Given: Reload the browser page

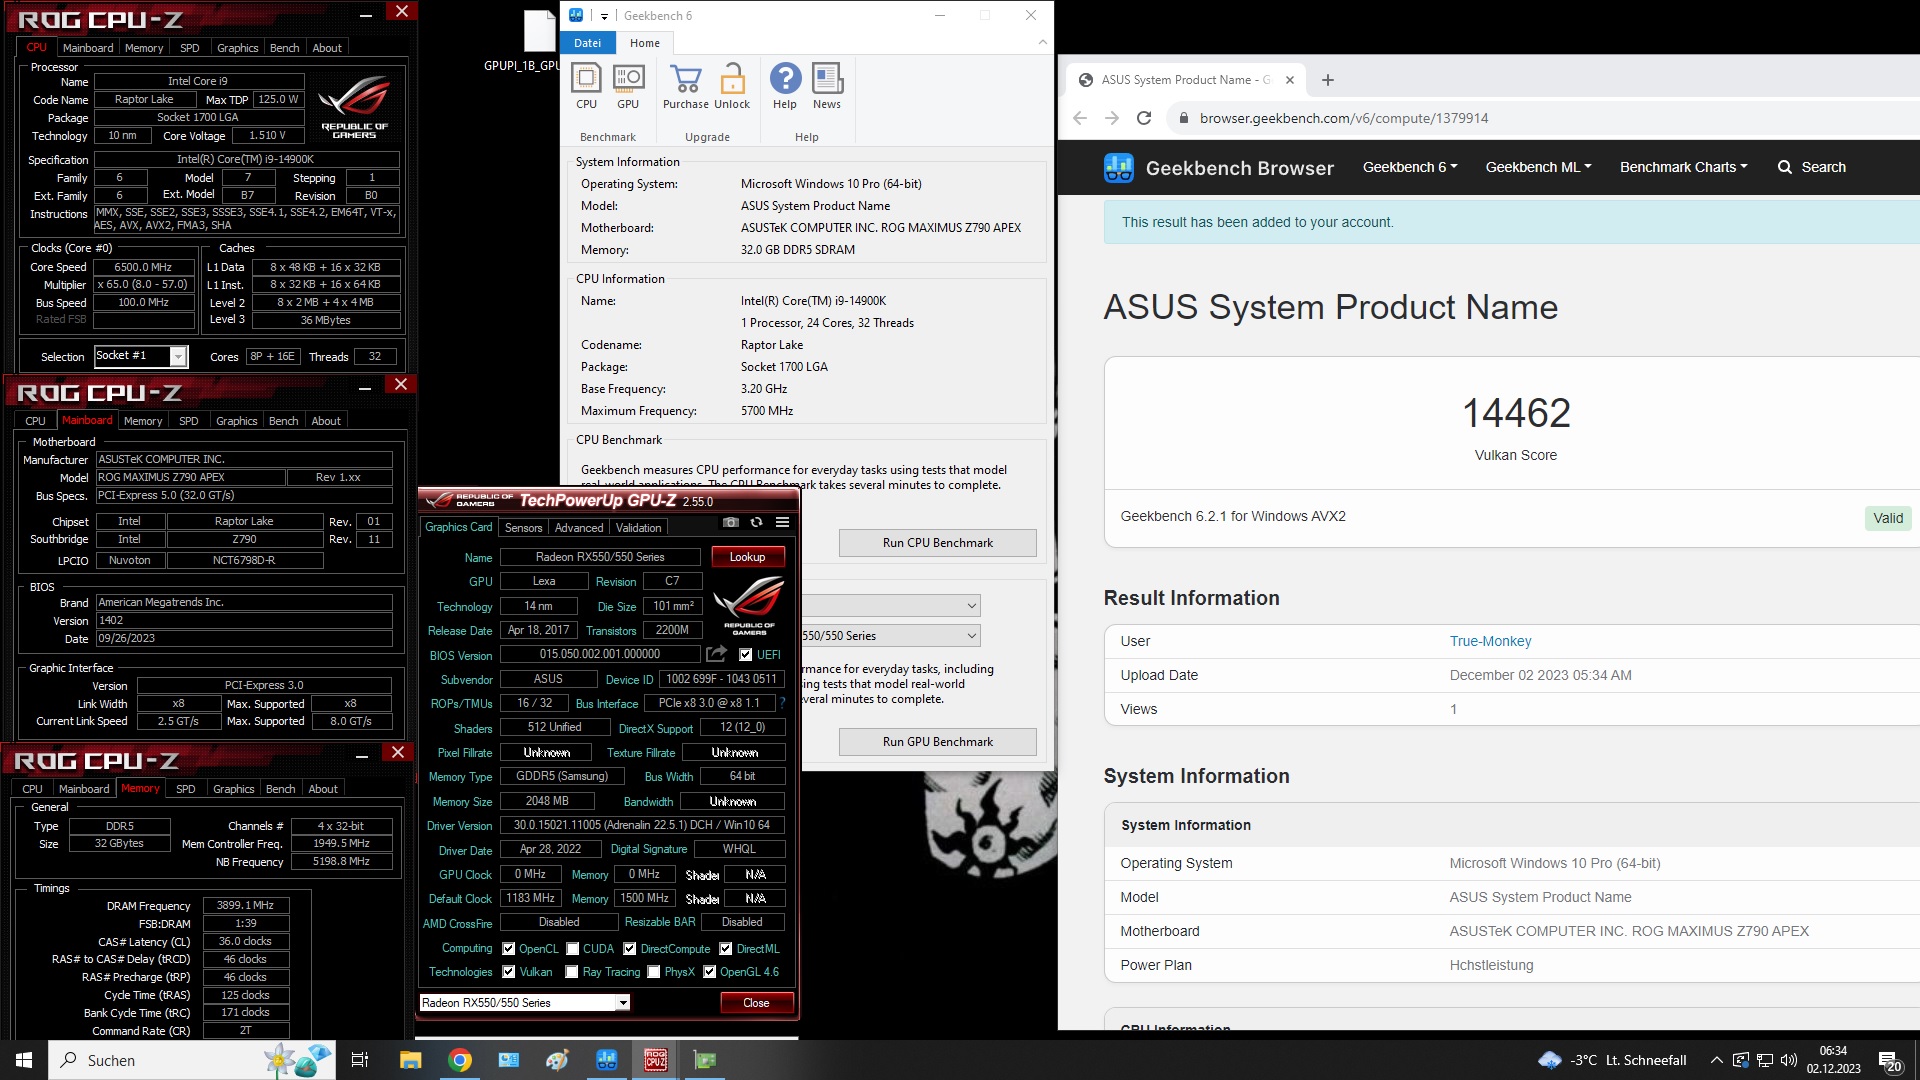Looking at the screenshot, I should coord(1144,118).
